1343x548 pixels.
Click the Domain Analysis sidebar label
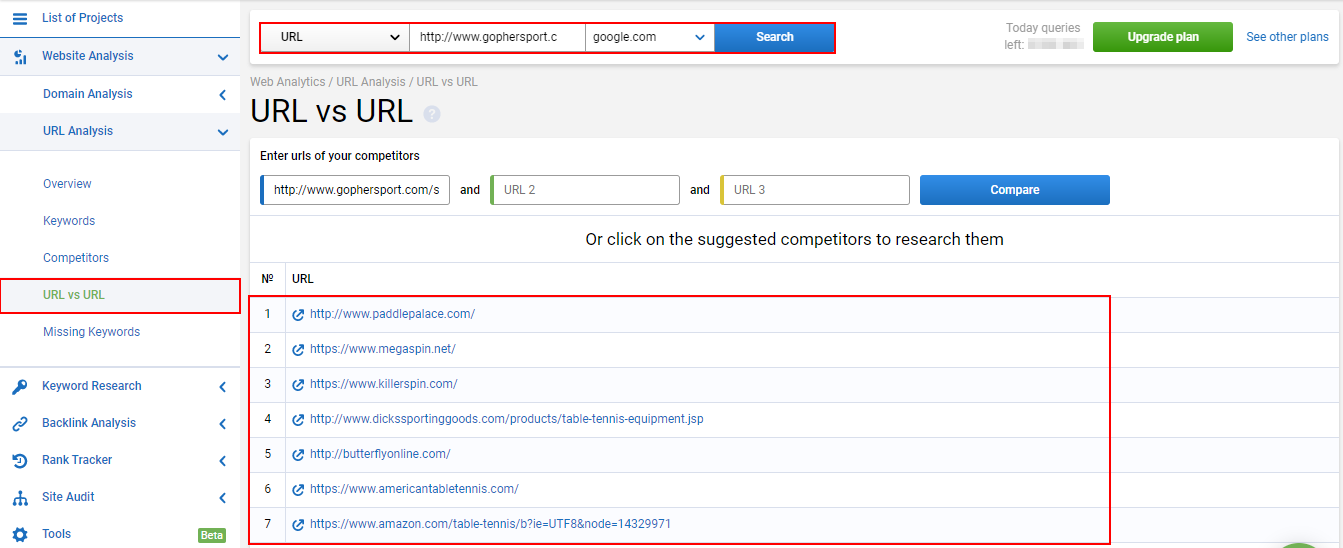(87, 94)
